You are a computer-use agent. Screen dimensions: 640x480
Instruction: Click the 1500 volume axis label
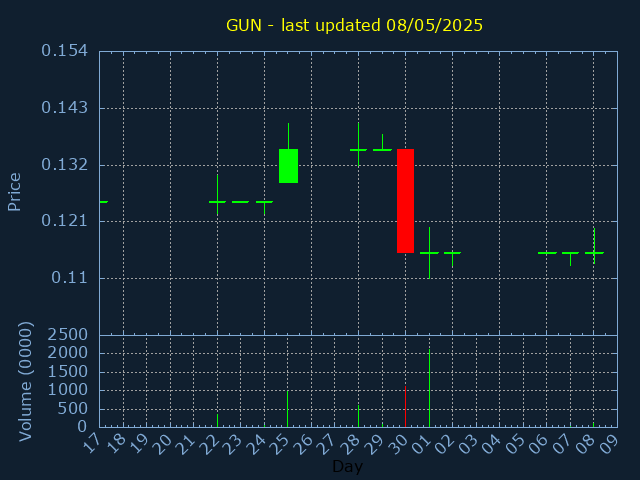68,372
